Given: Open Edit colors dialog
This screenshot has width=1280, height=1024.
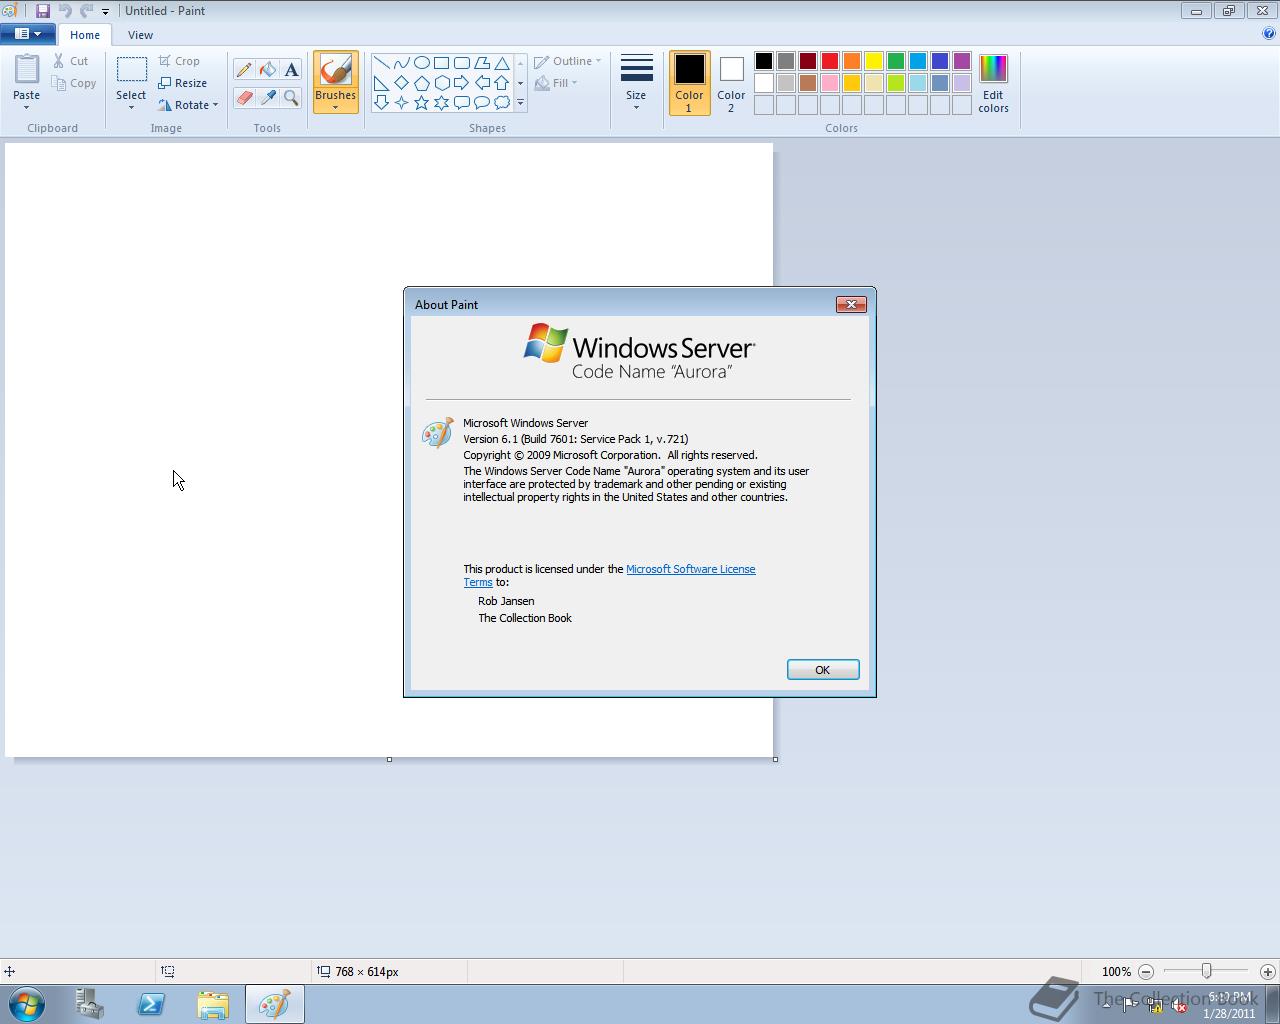Looking at the screenshot, I should pyautogui.click(x=993, y=83).
